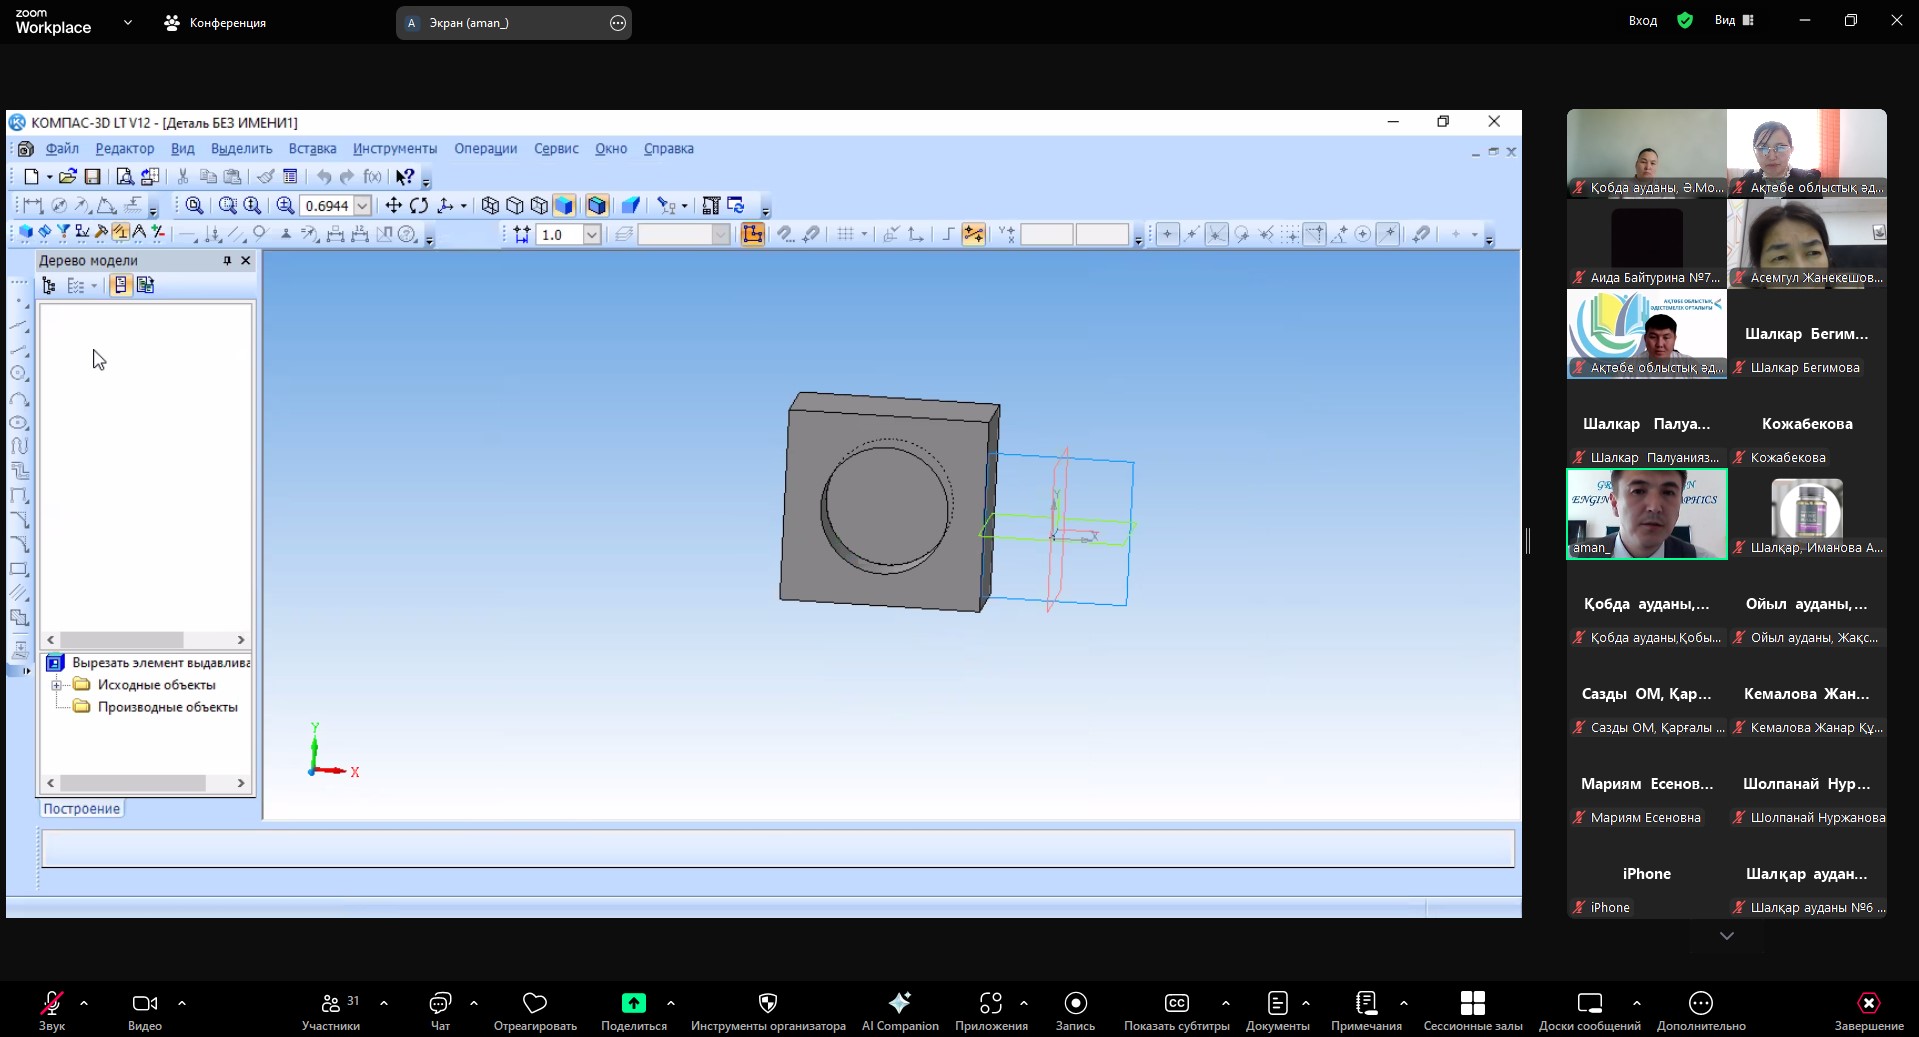The width and height of the screenshot is (1919, 1037).
Task: Open the Инструменты menu
Action: (x=394, y=149)
